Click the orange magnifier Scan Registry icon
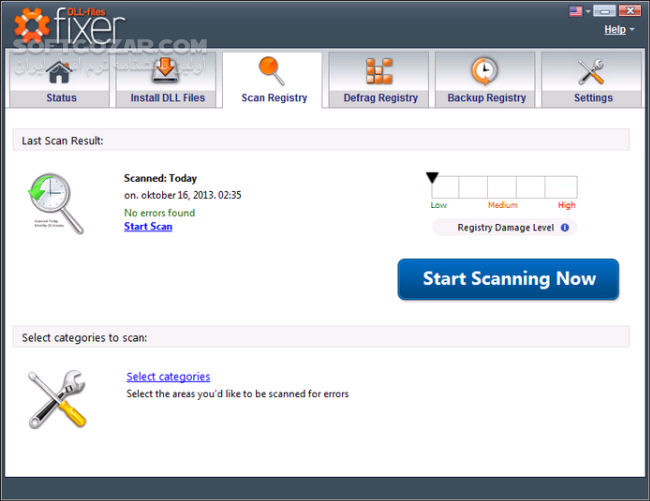 click(x=272, y=71)
